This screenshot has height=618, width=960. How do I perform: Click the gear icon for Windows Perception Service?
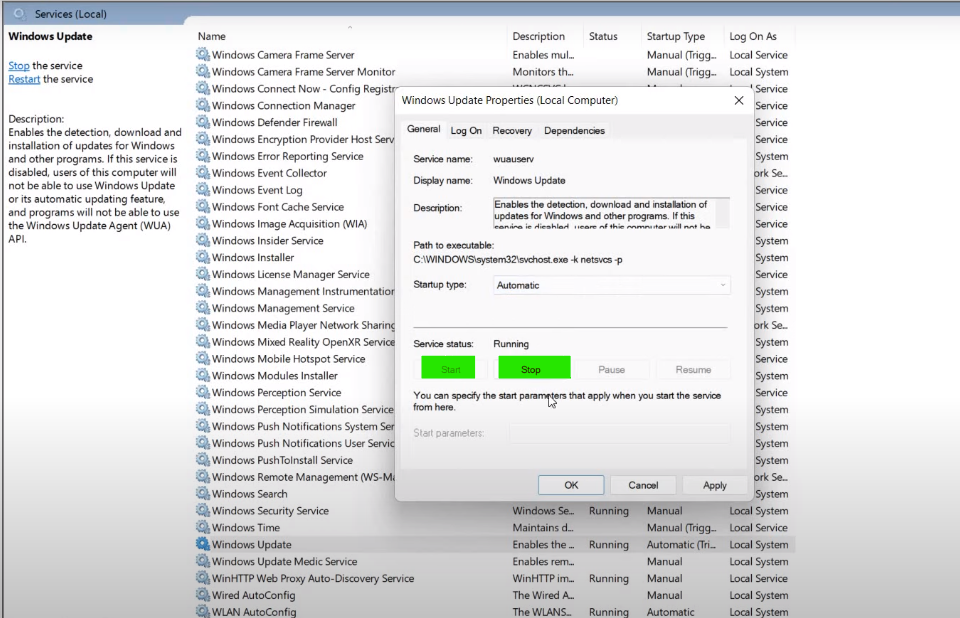[x=202, y=393]
